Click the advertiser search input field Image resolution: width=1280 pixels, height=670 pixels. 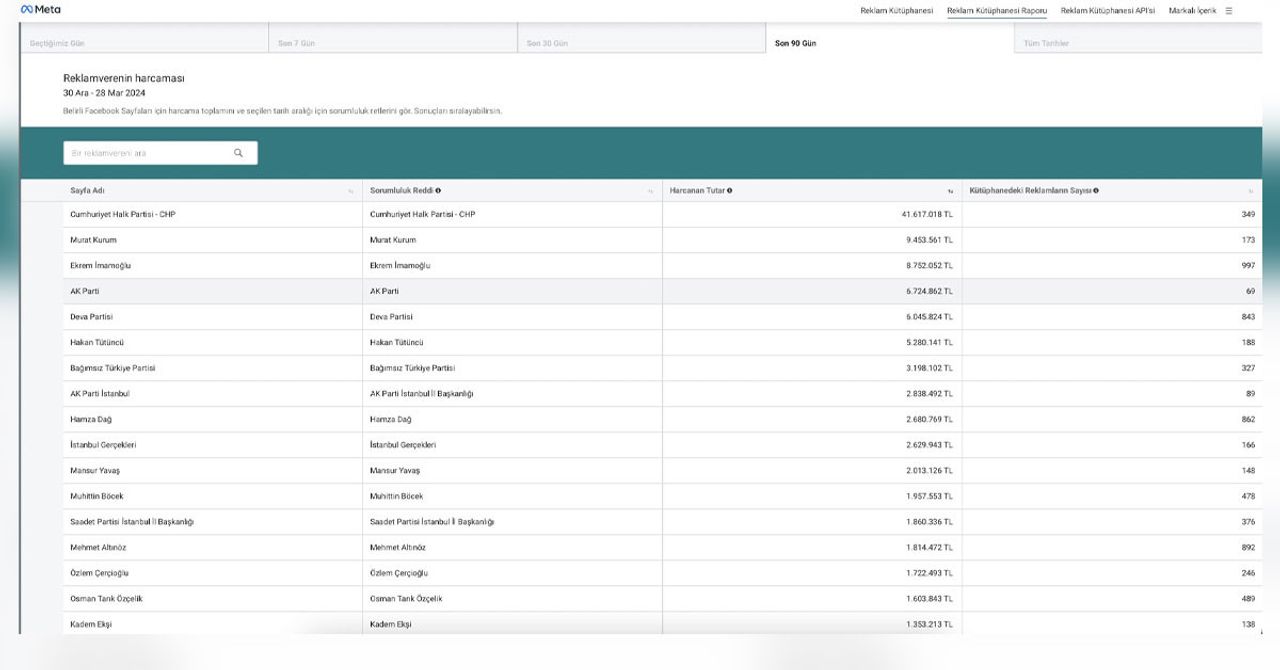tap(160, 153)
